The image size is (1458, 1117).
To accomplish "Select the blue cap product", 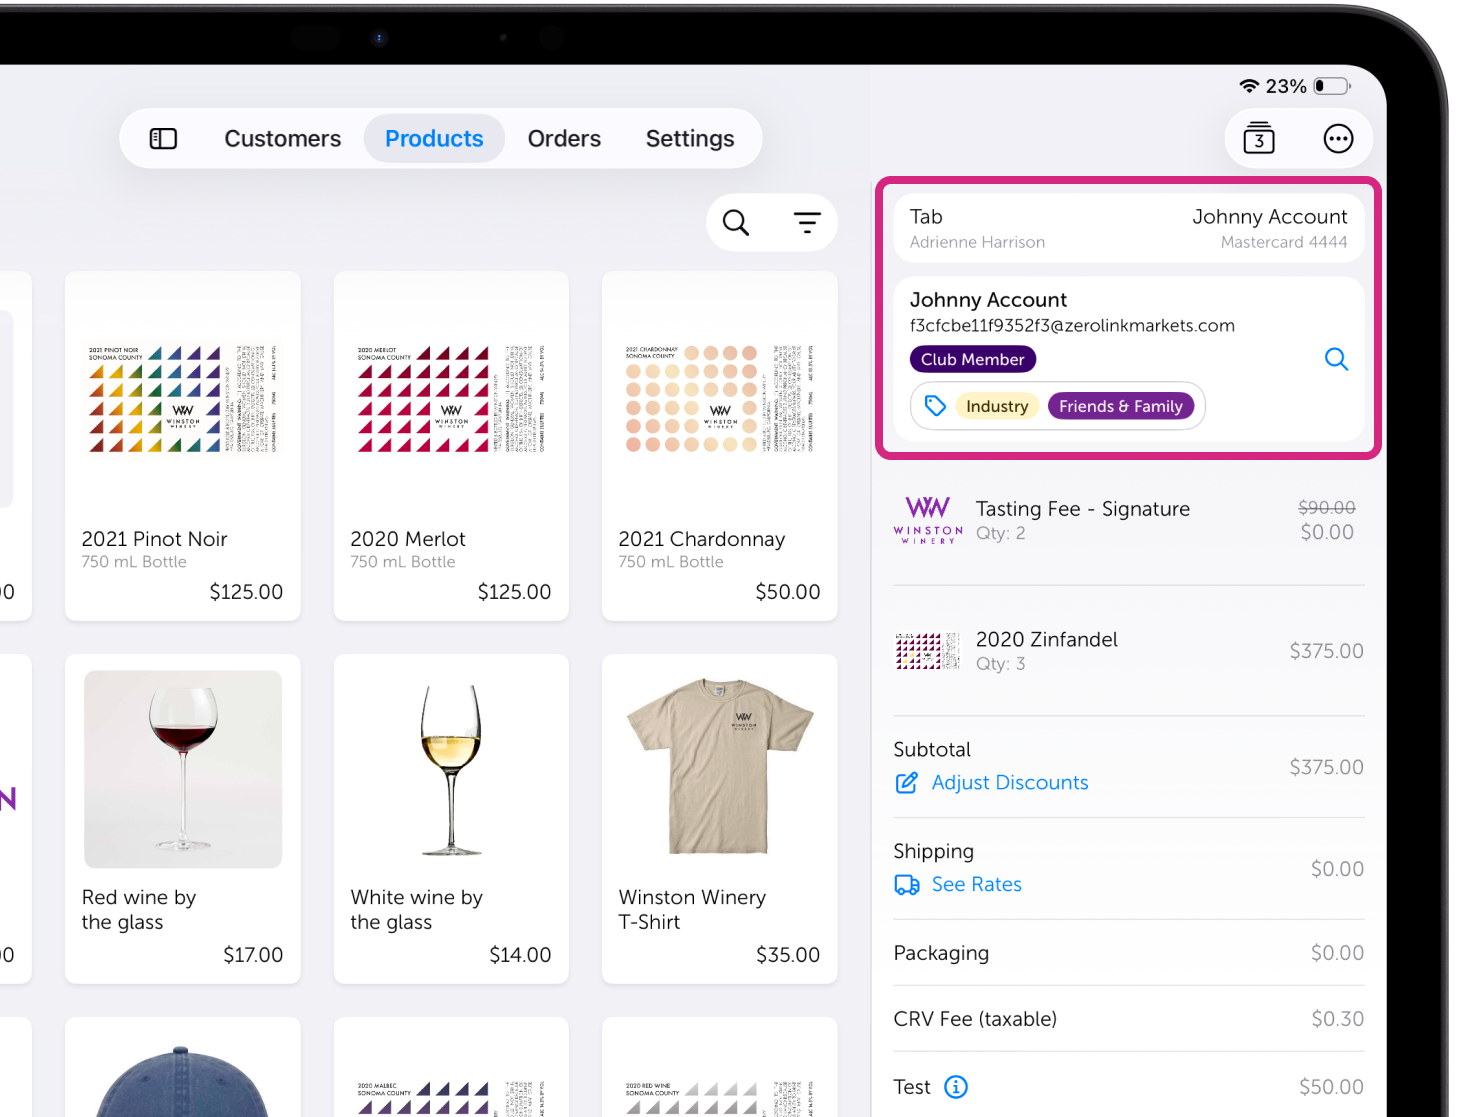I will tap(183, 1068).
